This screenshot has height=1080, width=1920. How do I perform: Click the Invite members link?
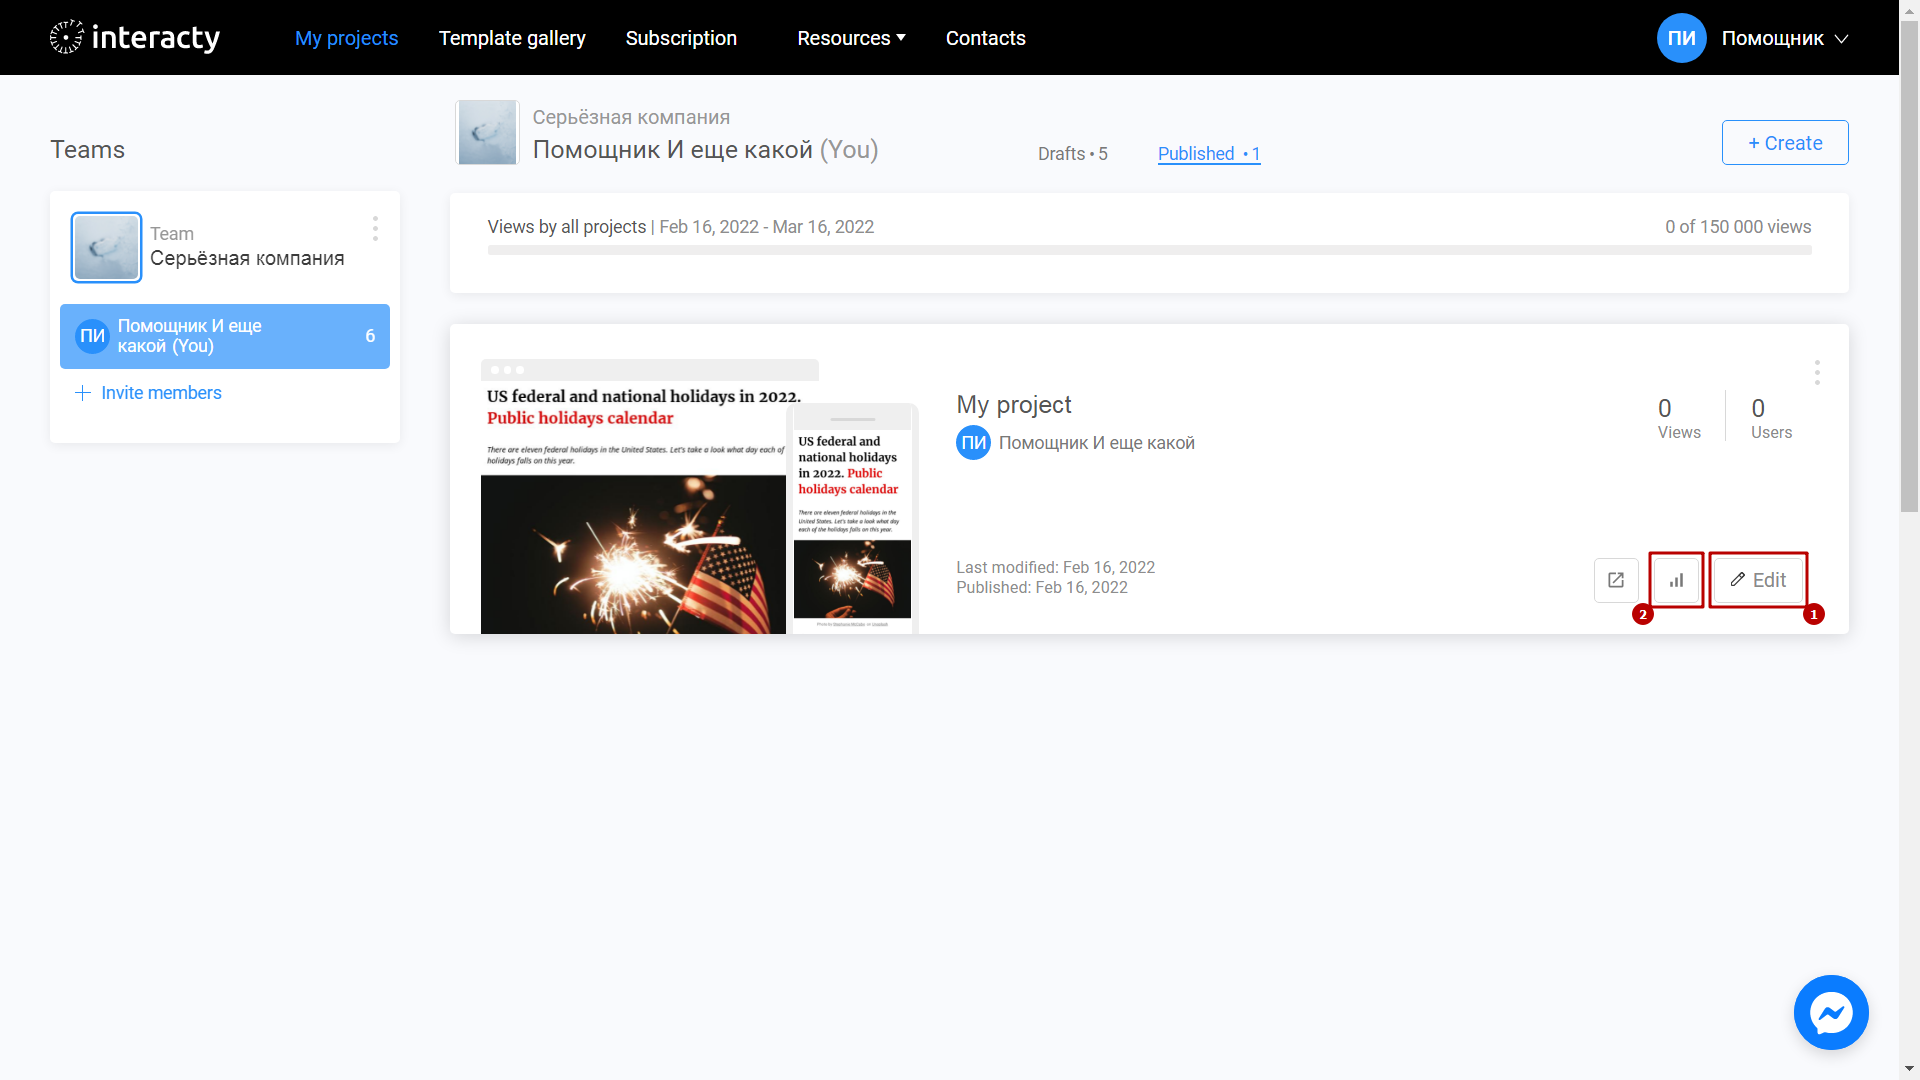point(149,392)
